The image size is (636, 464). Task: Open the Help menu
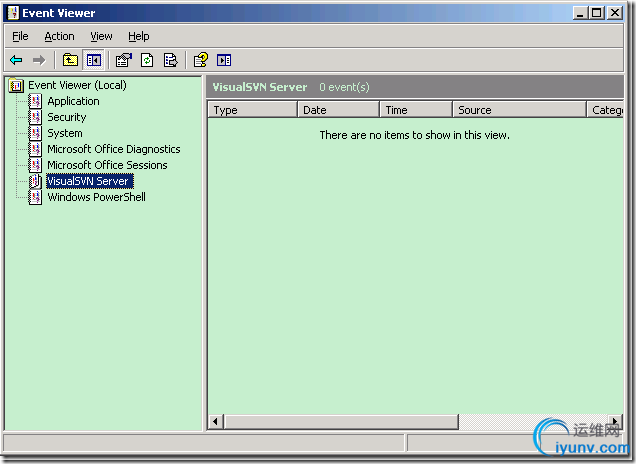click(139, 37)
